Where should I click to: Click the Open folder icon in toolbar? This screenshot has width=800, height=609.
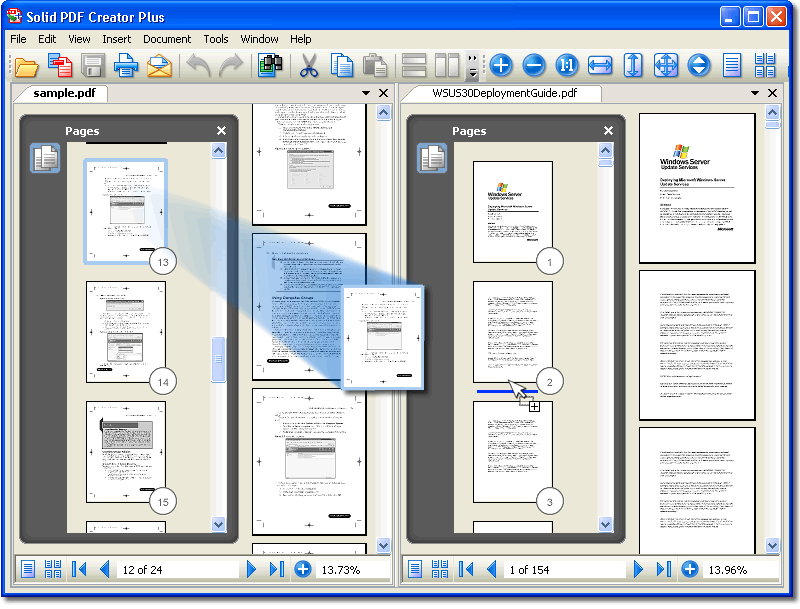click(26, 67)
